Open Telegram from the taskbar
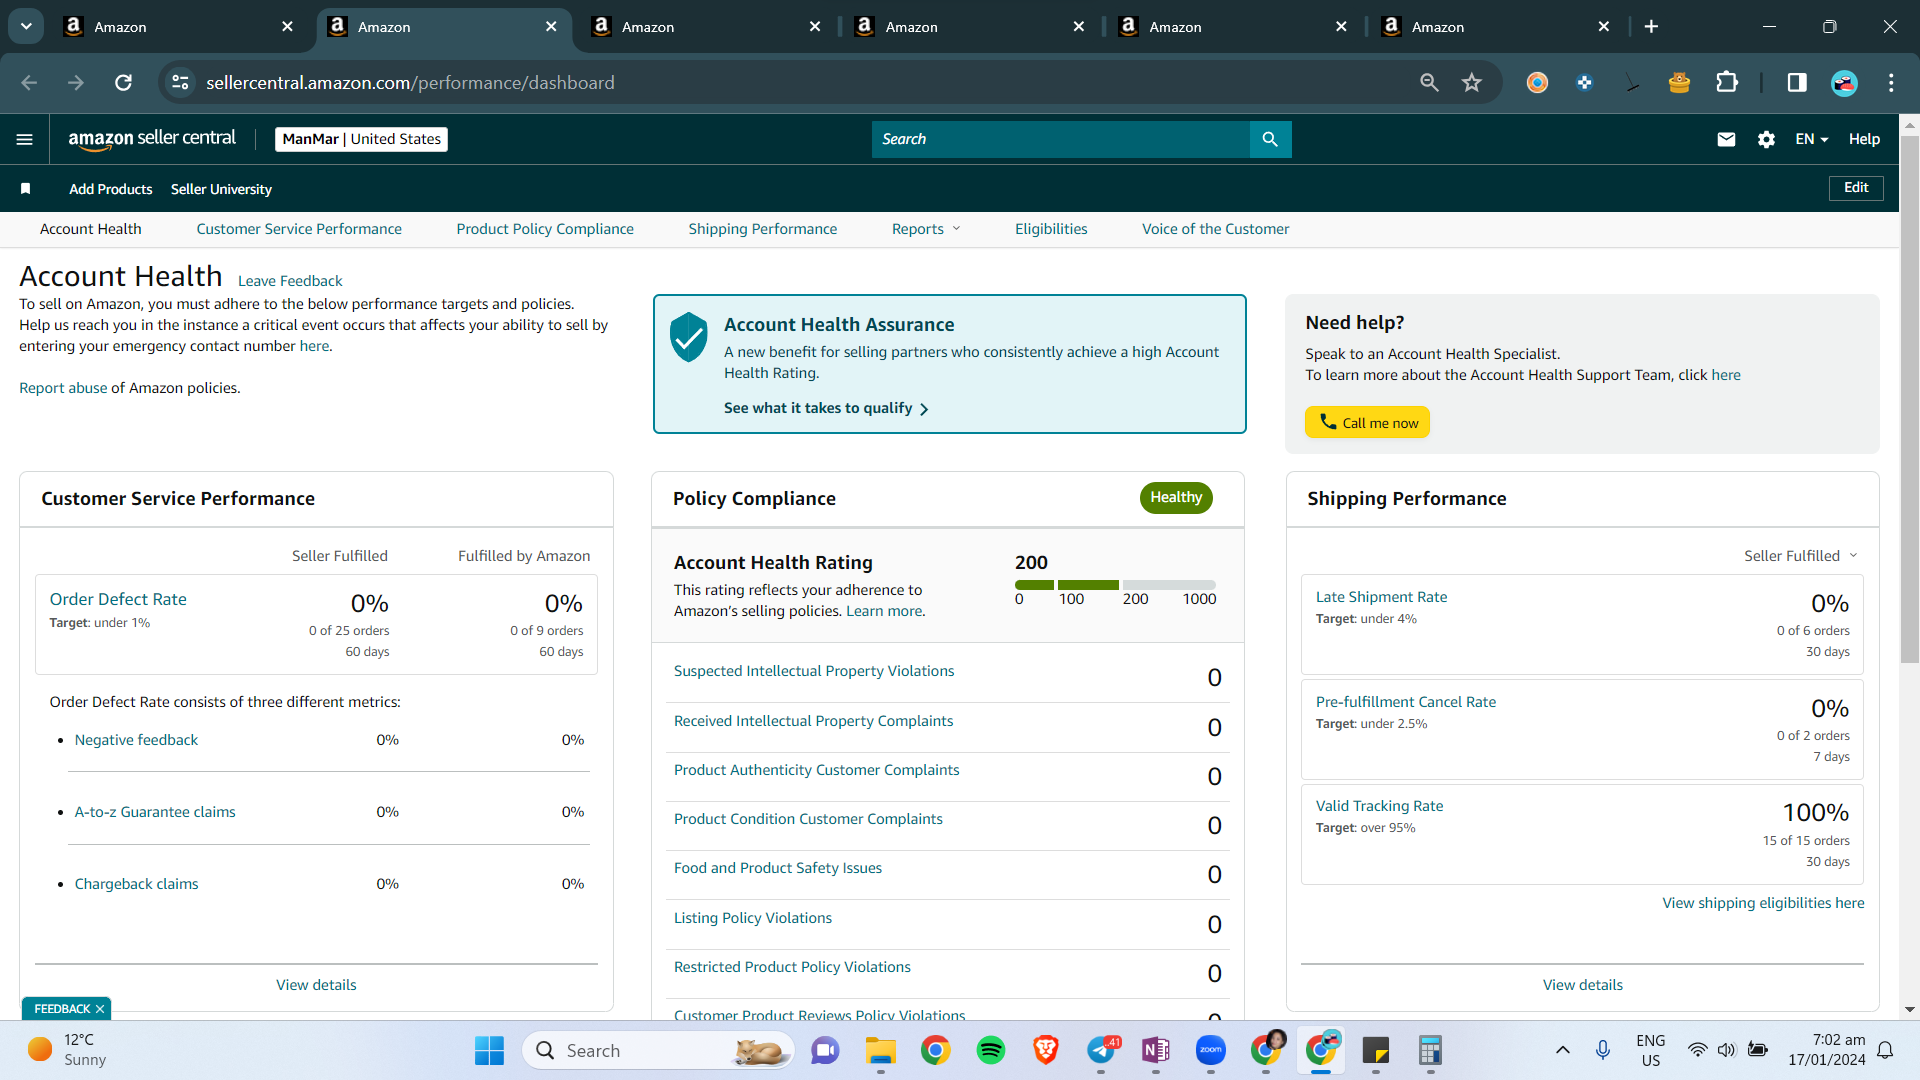Image resolution: width=1920 pixels, height=1080 pixels. [1102, 1050]
